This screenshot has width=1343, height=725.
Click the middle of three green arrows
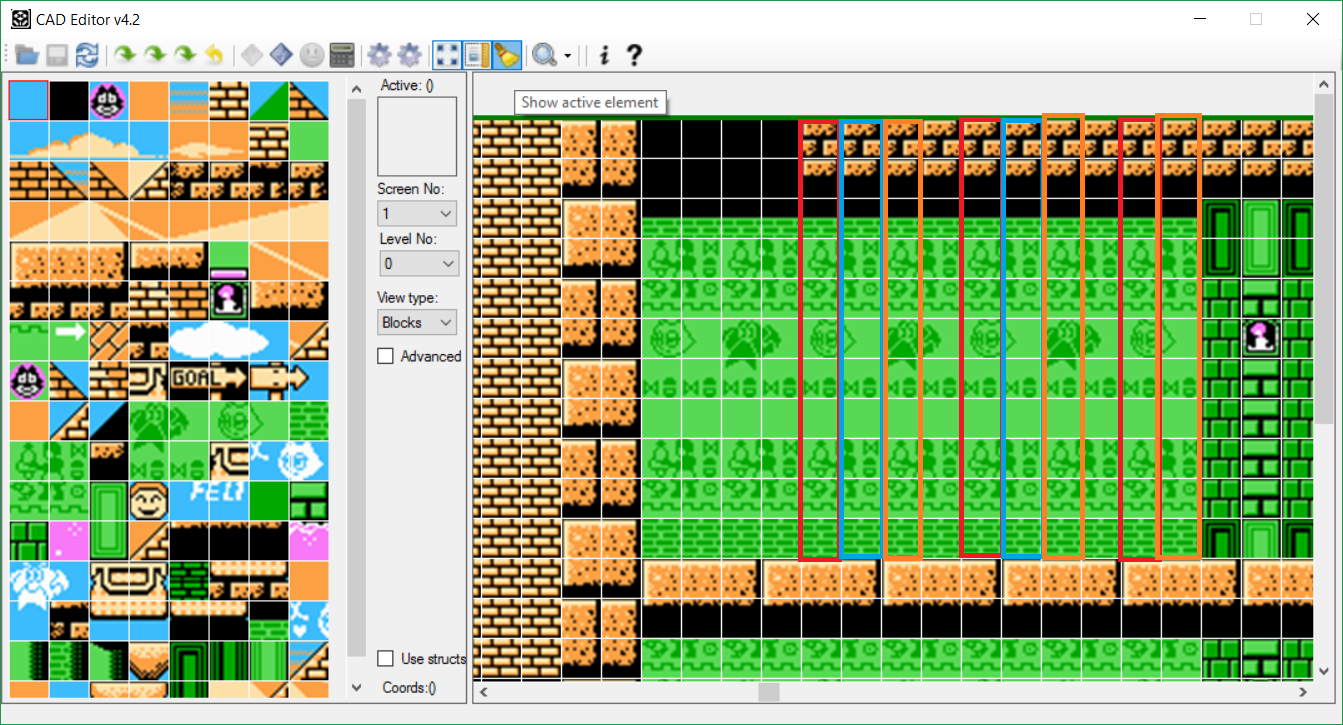coord(155,55)
